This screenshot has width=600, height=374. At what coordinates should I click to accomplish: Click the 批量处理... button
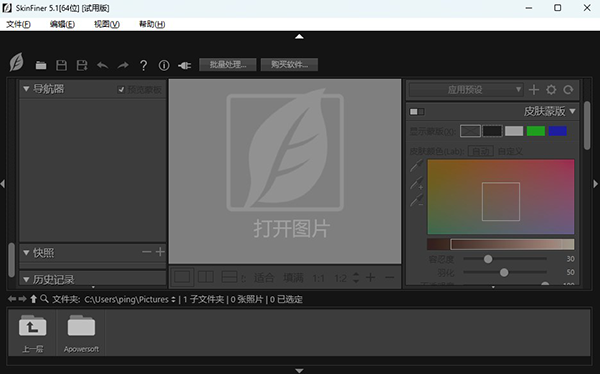point(228,65)
